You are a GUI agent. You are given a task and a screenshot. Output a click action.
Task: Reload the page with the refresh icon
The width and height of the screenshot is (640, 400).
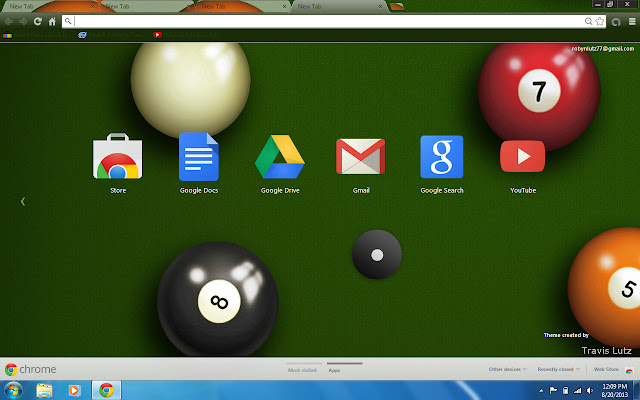pos(38,21)
